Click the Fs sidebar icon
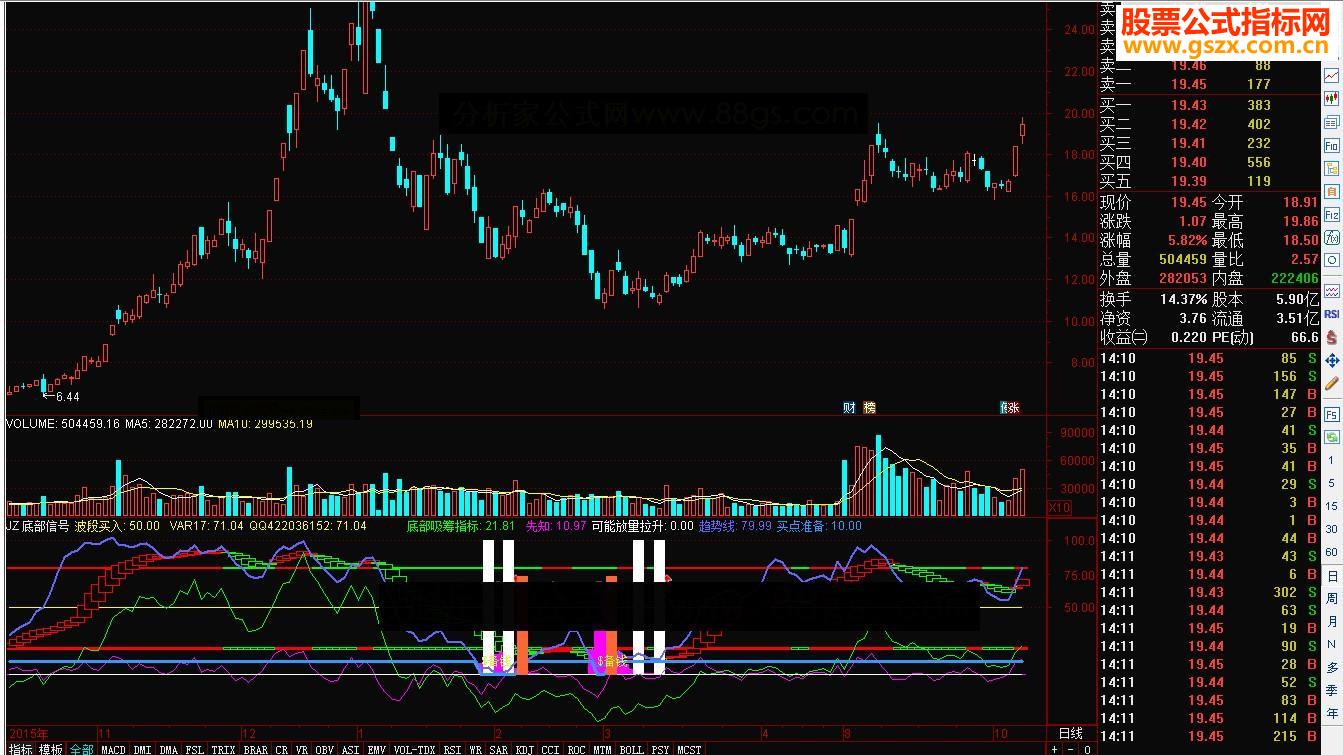The width and height of the screenshot is (1343, 755). [1332, 414]
